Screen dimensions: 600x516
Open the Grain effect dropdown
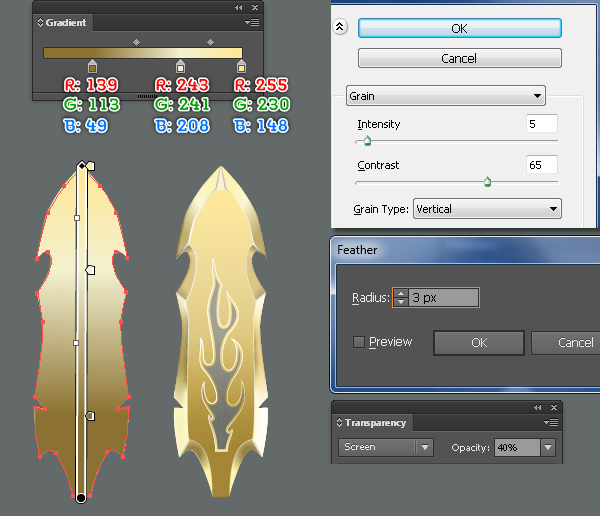[x=445, y=96]
